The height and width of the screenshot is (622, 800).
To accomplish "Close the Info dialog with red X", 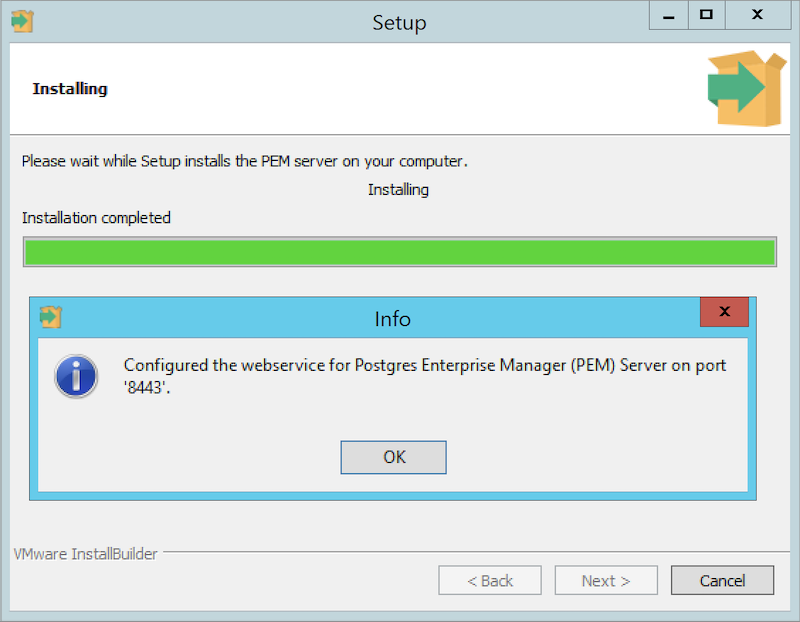I will click(724, 312).
